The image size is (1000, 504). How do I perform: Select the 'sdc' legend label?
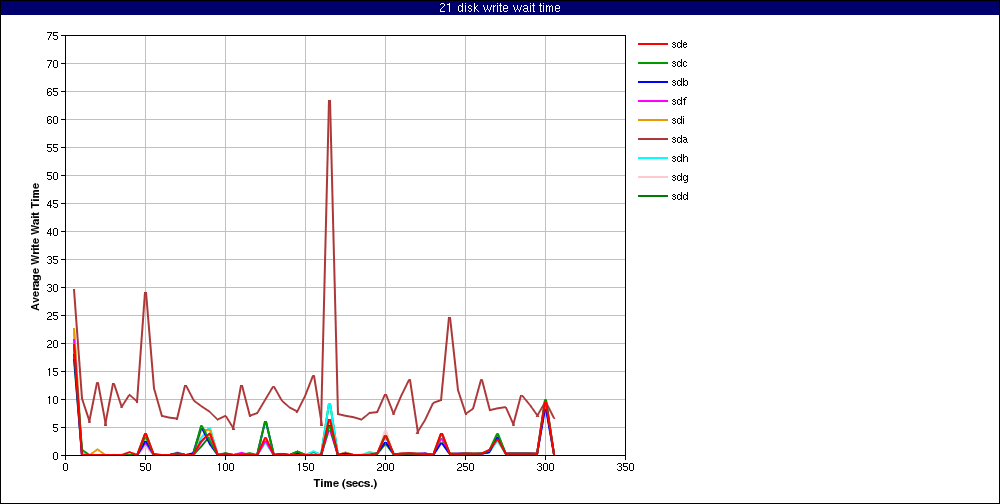tap(679, 63)
